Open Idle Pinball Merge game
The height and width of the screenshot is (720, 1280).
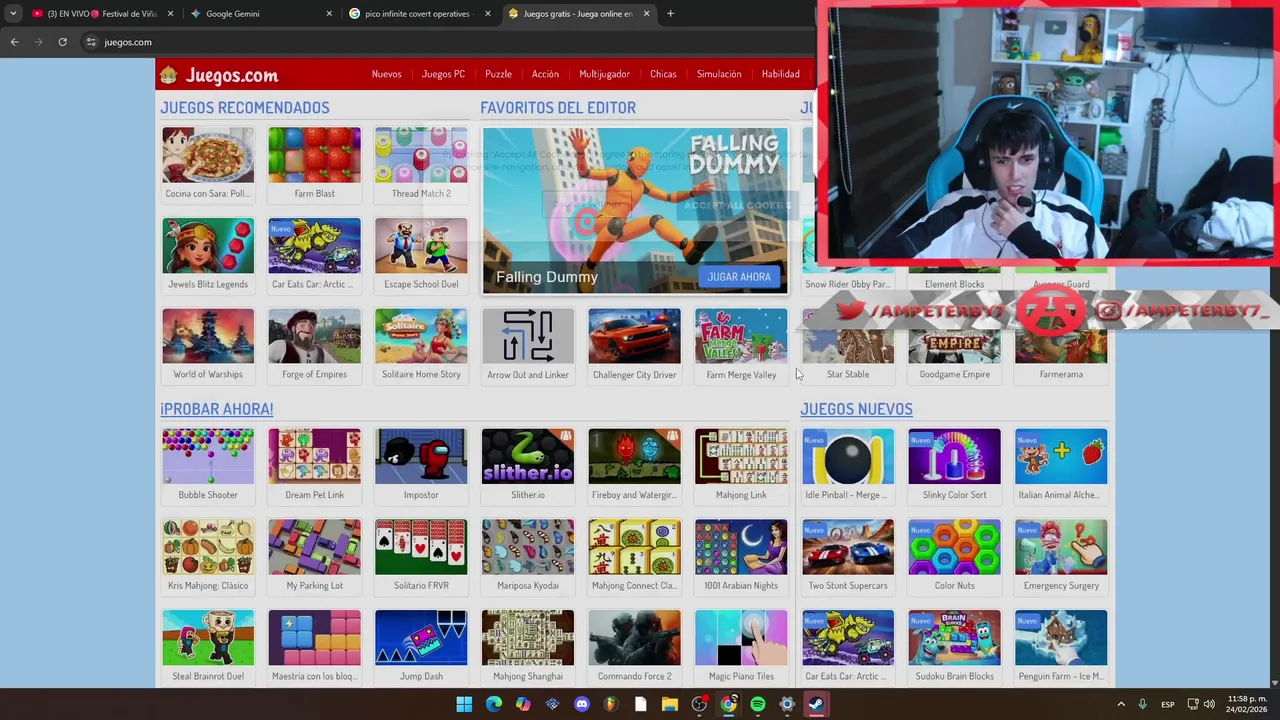(848, 465)
